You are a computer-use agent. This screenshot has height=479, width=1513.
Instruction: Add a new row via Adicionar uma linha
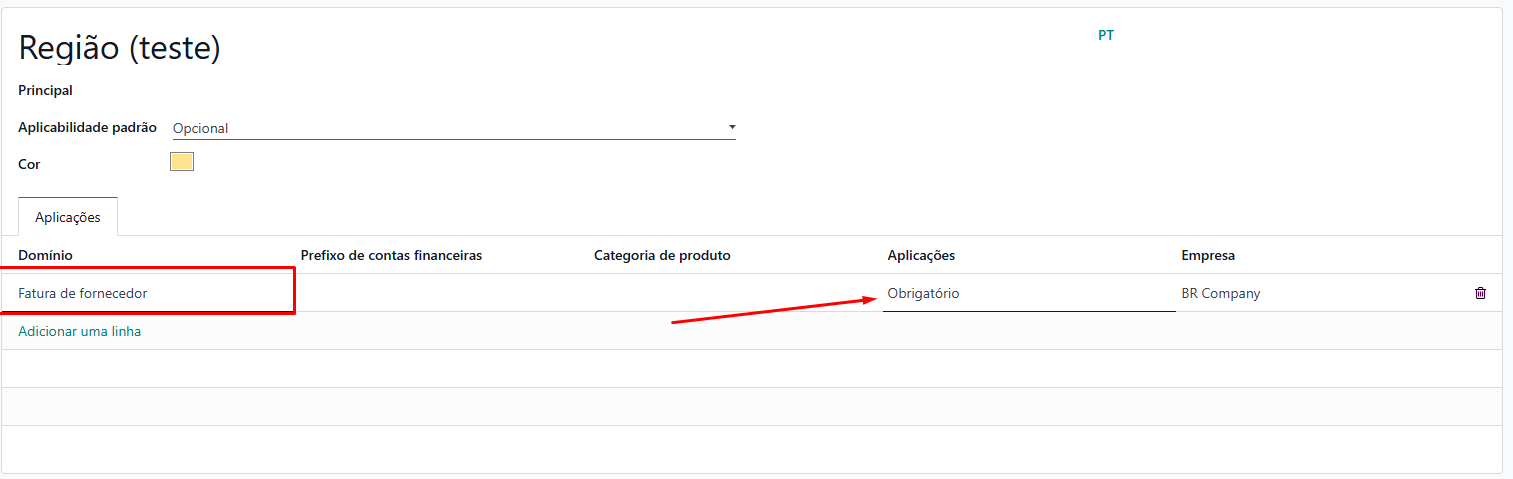80,331
